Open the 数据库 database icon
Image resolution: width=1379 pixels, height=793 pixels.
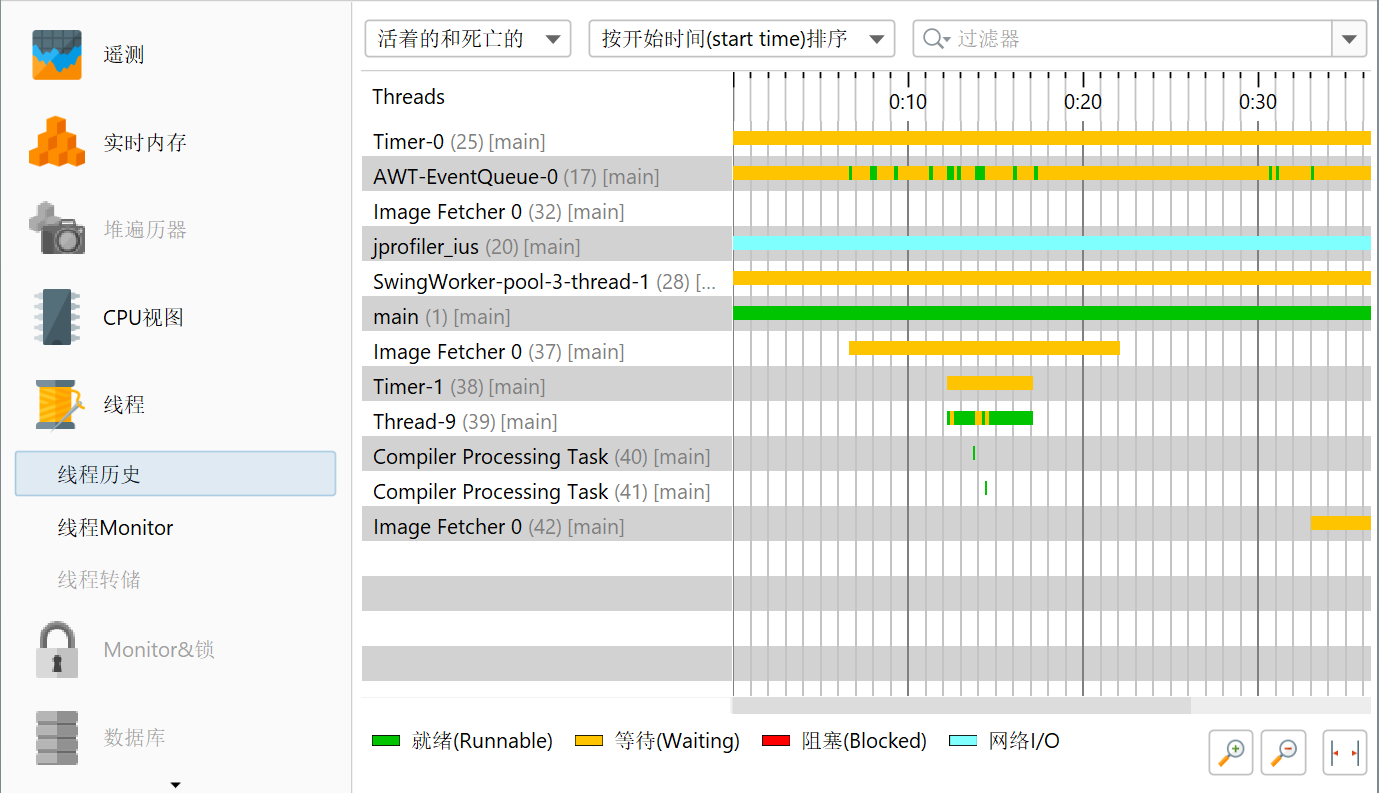[x=57, y=737]
